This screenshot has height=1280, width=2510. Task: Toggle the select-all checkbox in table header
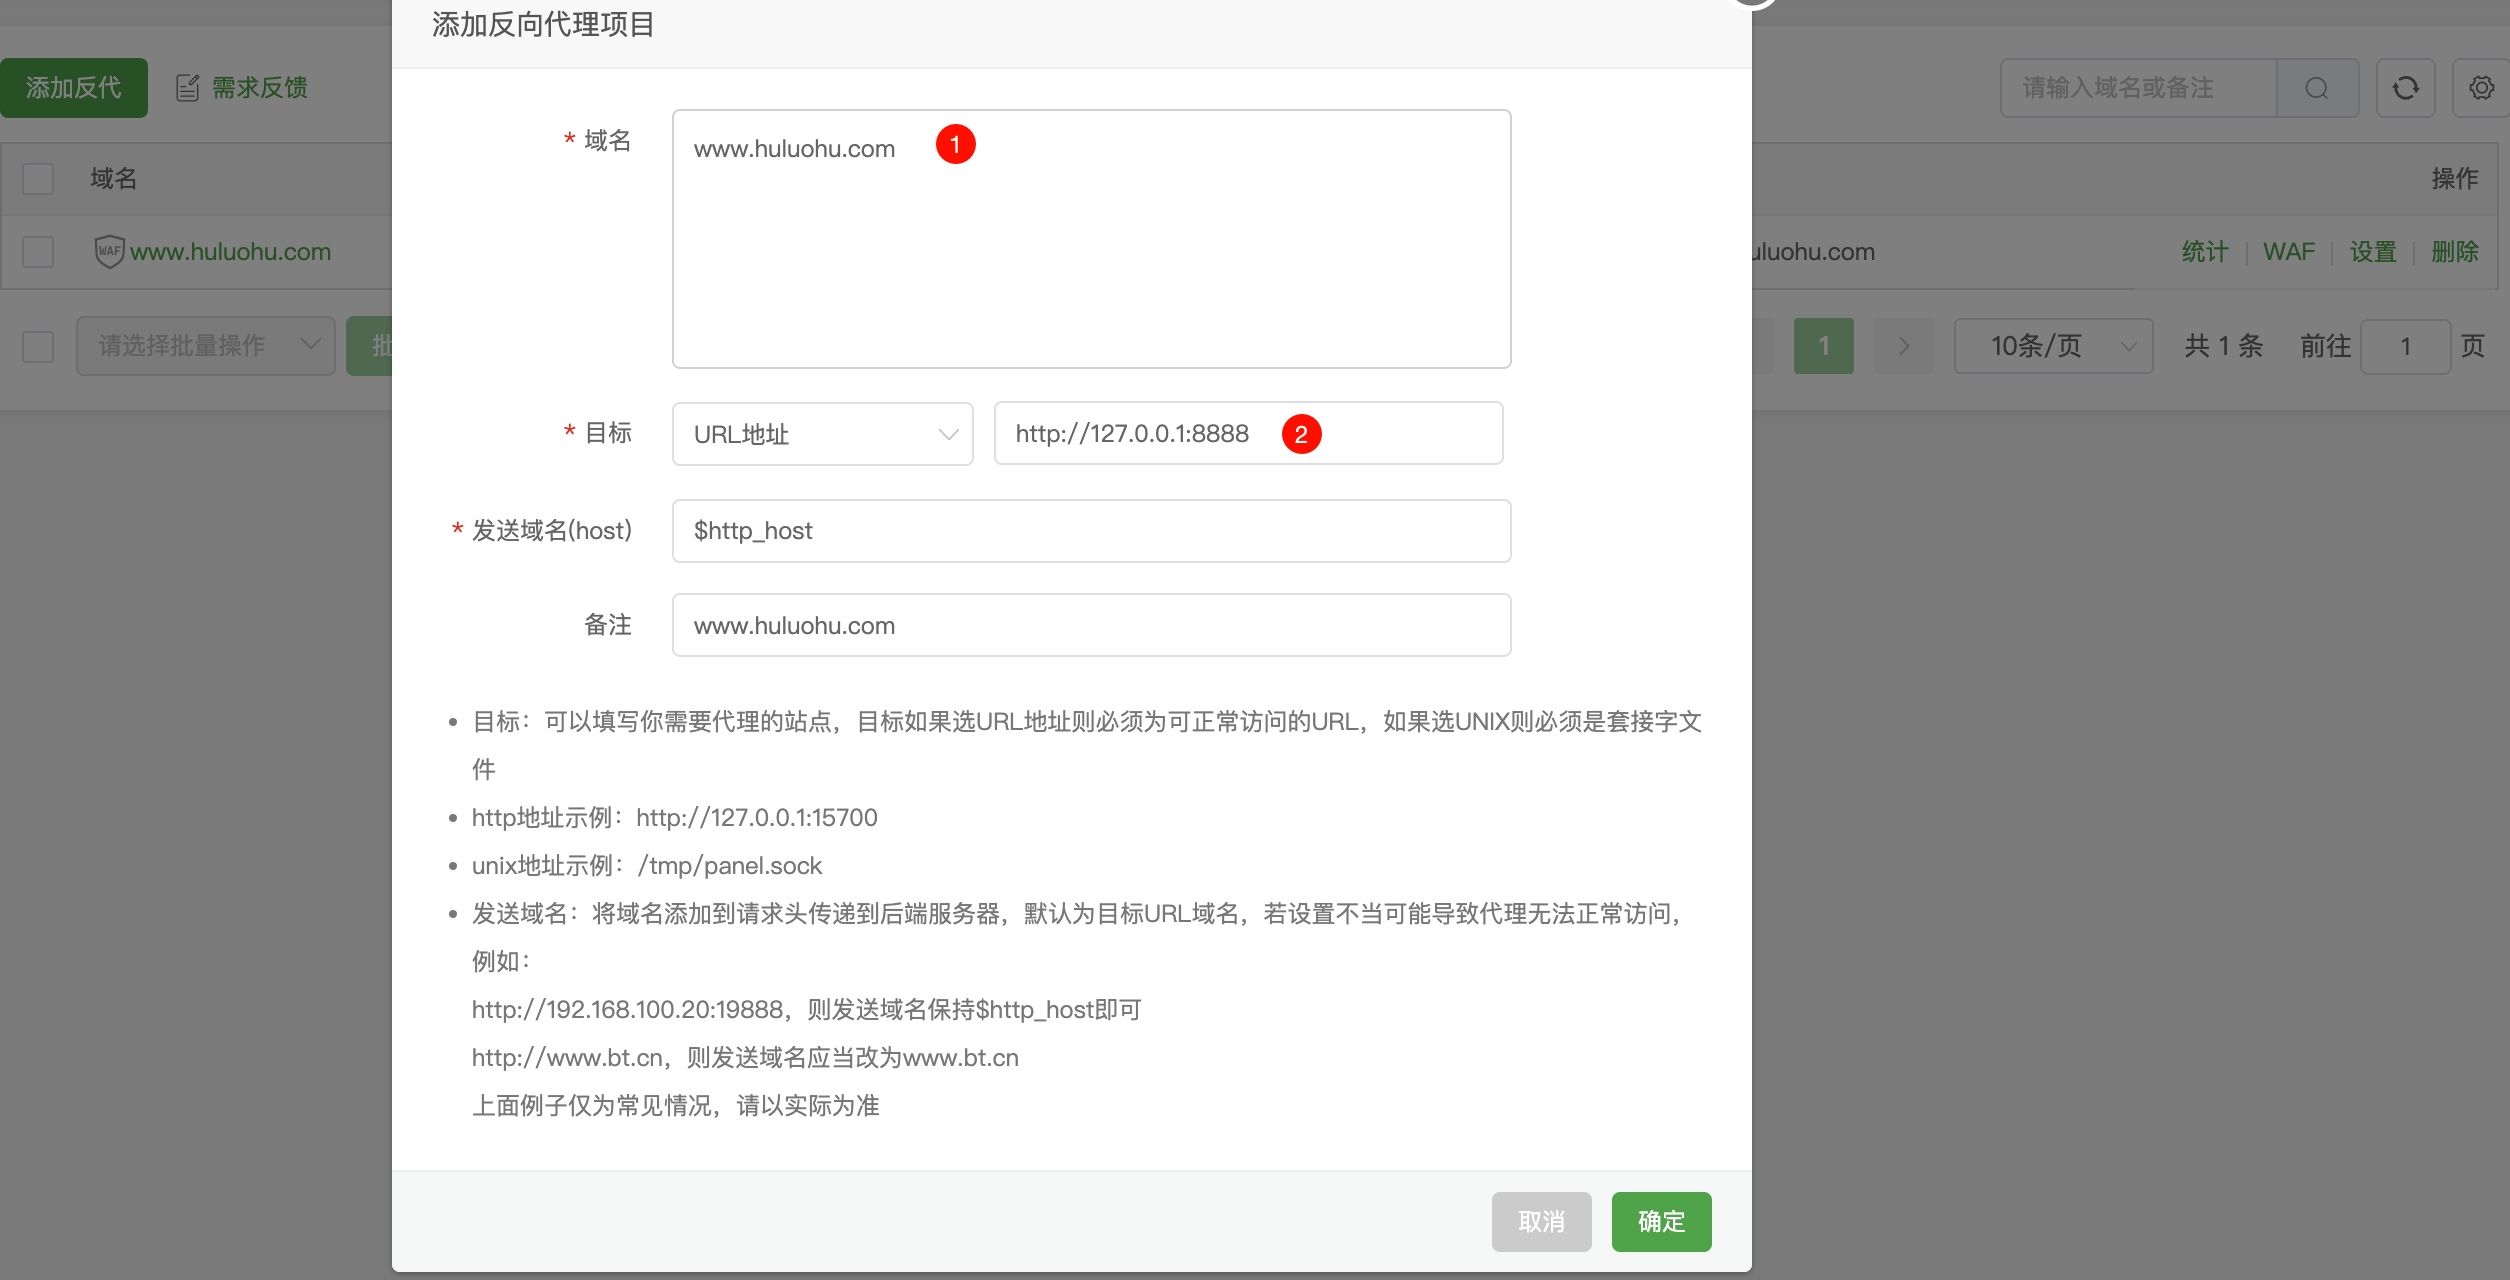(x=38, y=179)
